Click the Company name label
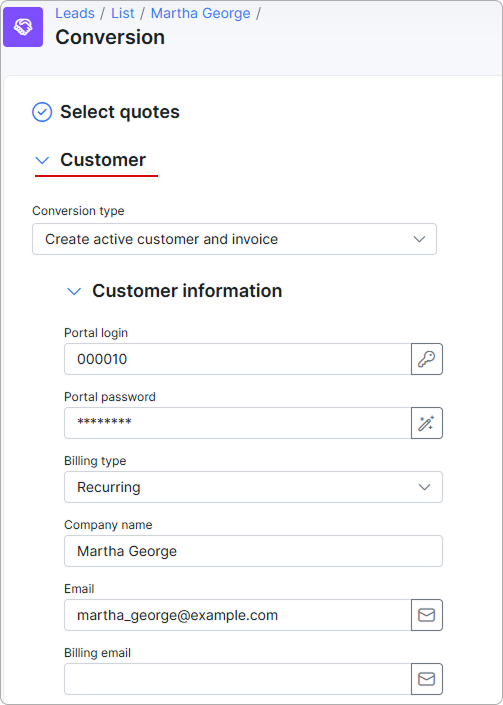This screenshot has height=705, width=503. 108,525
